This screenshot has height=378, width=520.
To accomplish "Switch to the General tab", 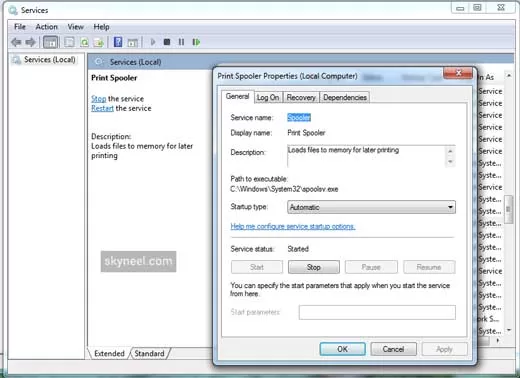I will click(x=237, y=96).
